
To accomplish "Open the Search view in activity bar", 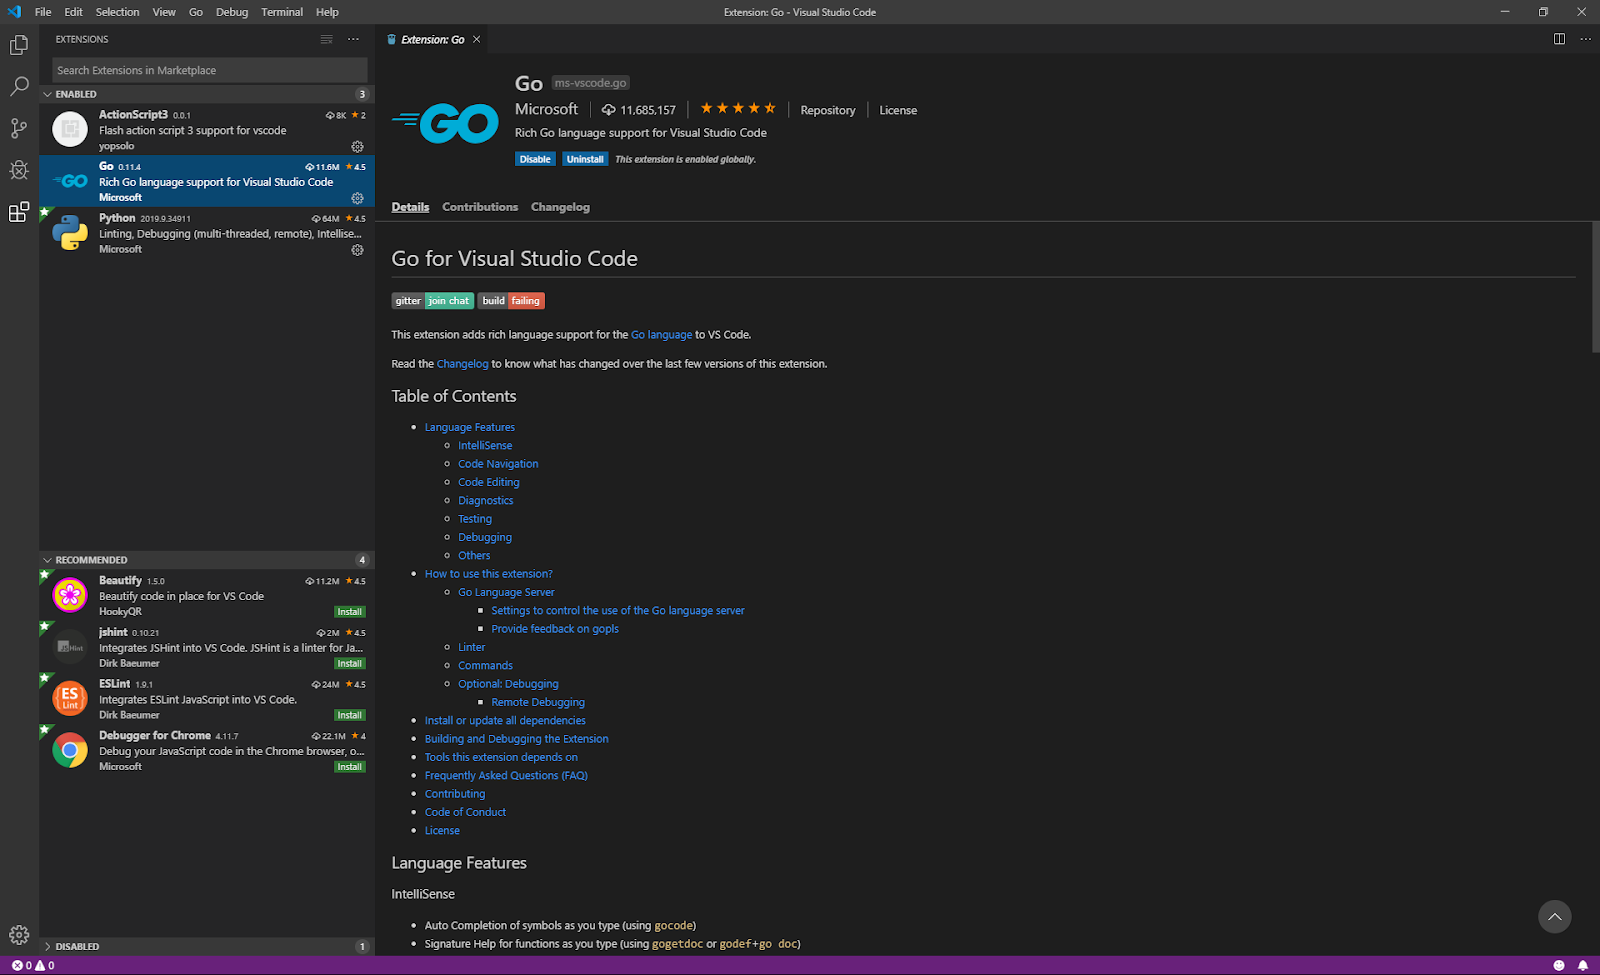I will point(19,87).
